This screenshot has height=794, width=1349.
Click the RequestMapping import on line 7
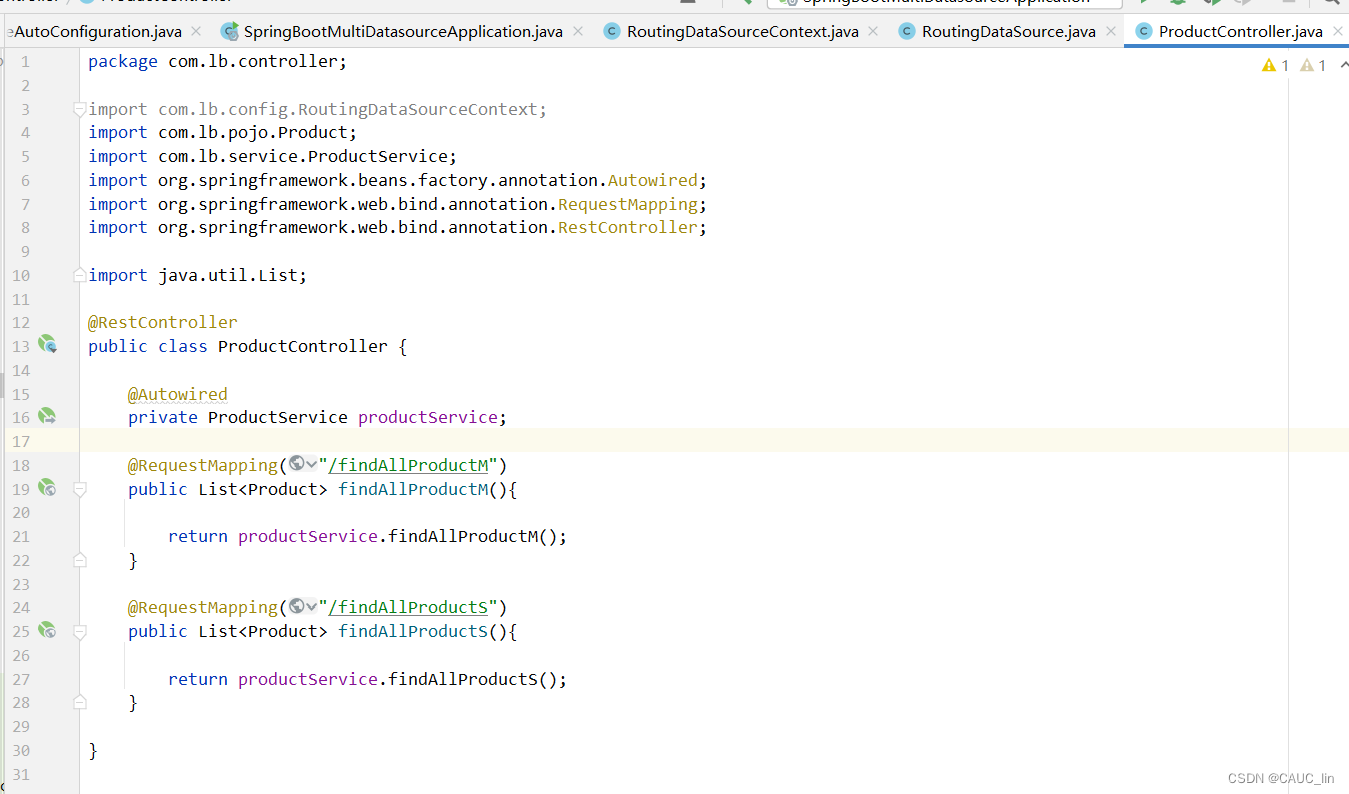(x=628, y=204)
